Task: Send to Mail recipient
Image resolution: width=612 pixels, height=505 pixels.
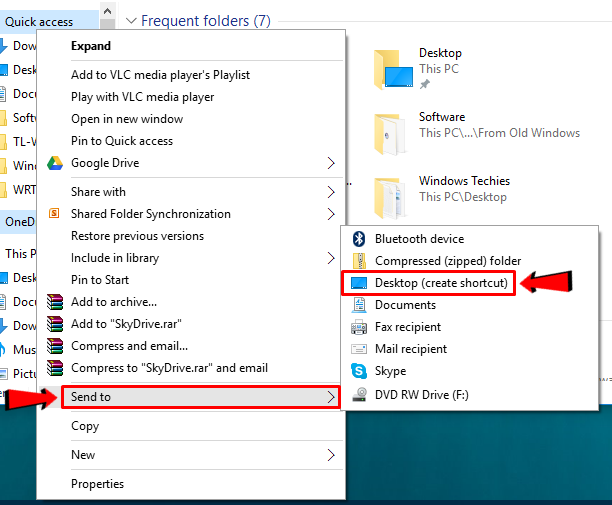Action: tap(470, 349)
